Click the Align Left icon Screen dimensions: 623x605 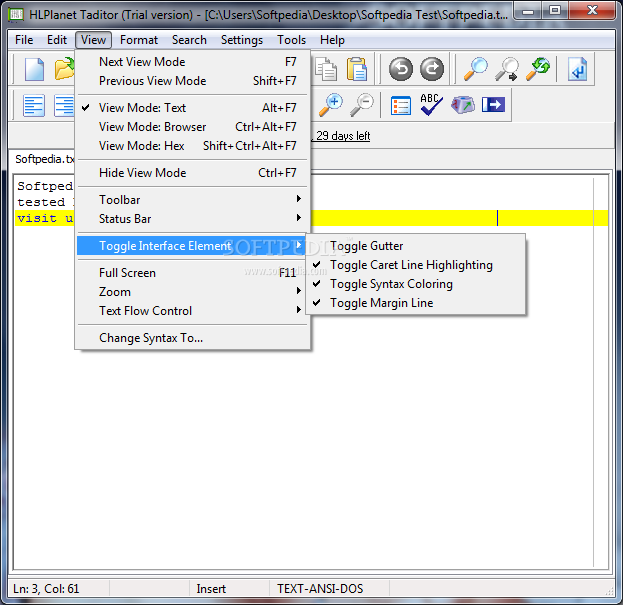click(x=34, y=105)
